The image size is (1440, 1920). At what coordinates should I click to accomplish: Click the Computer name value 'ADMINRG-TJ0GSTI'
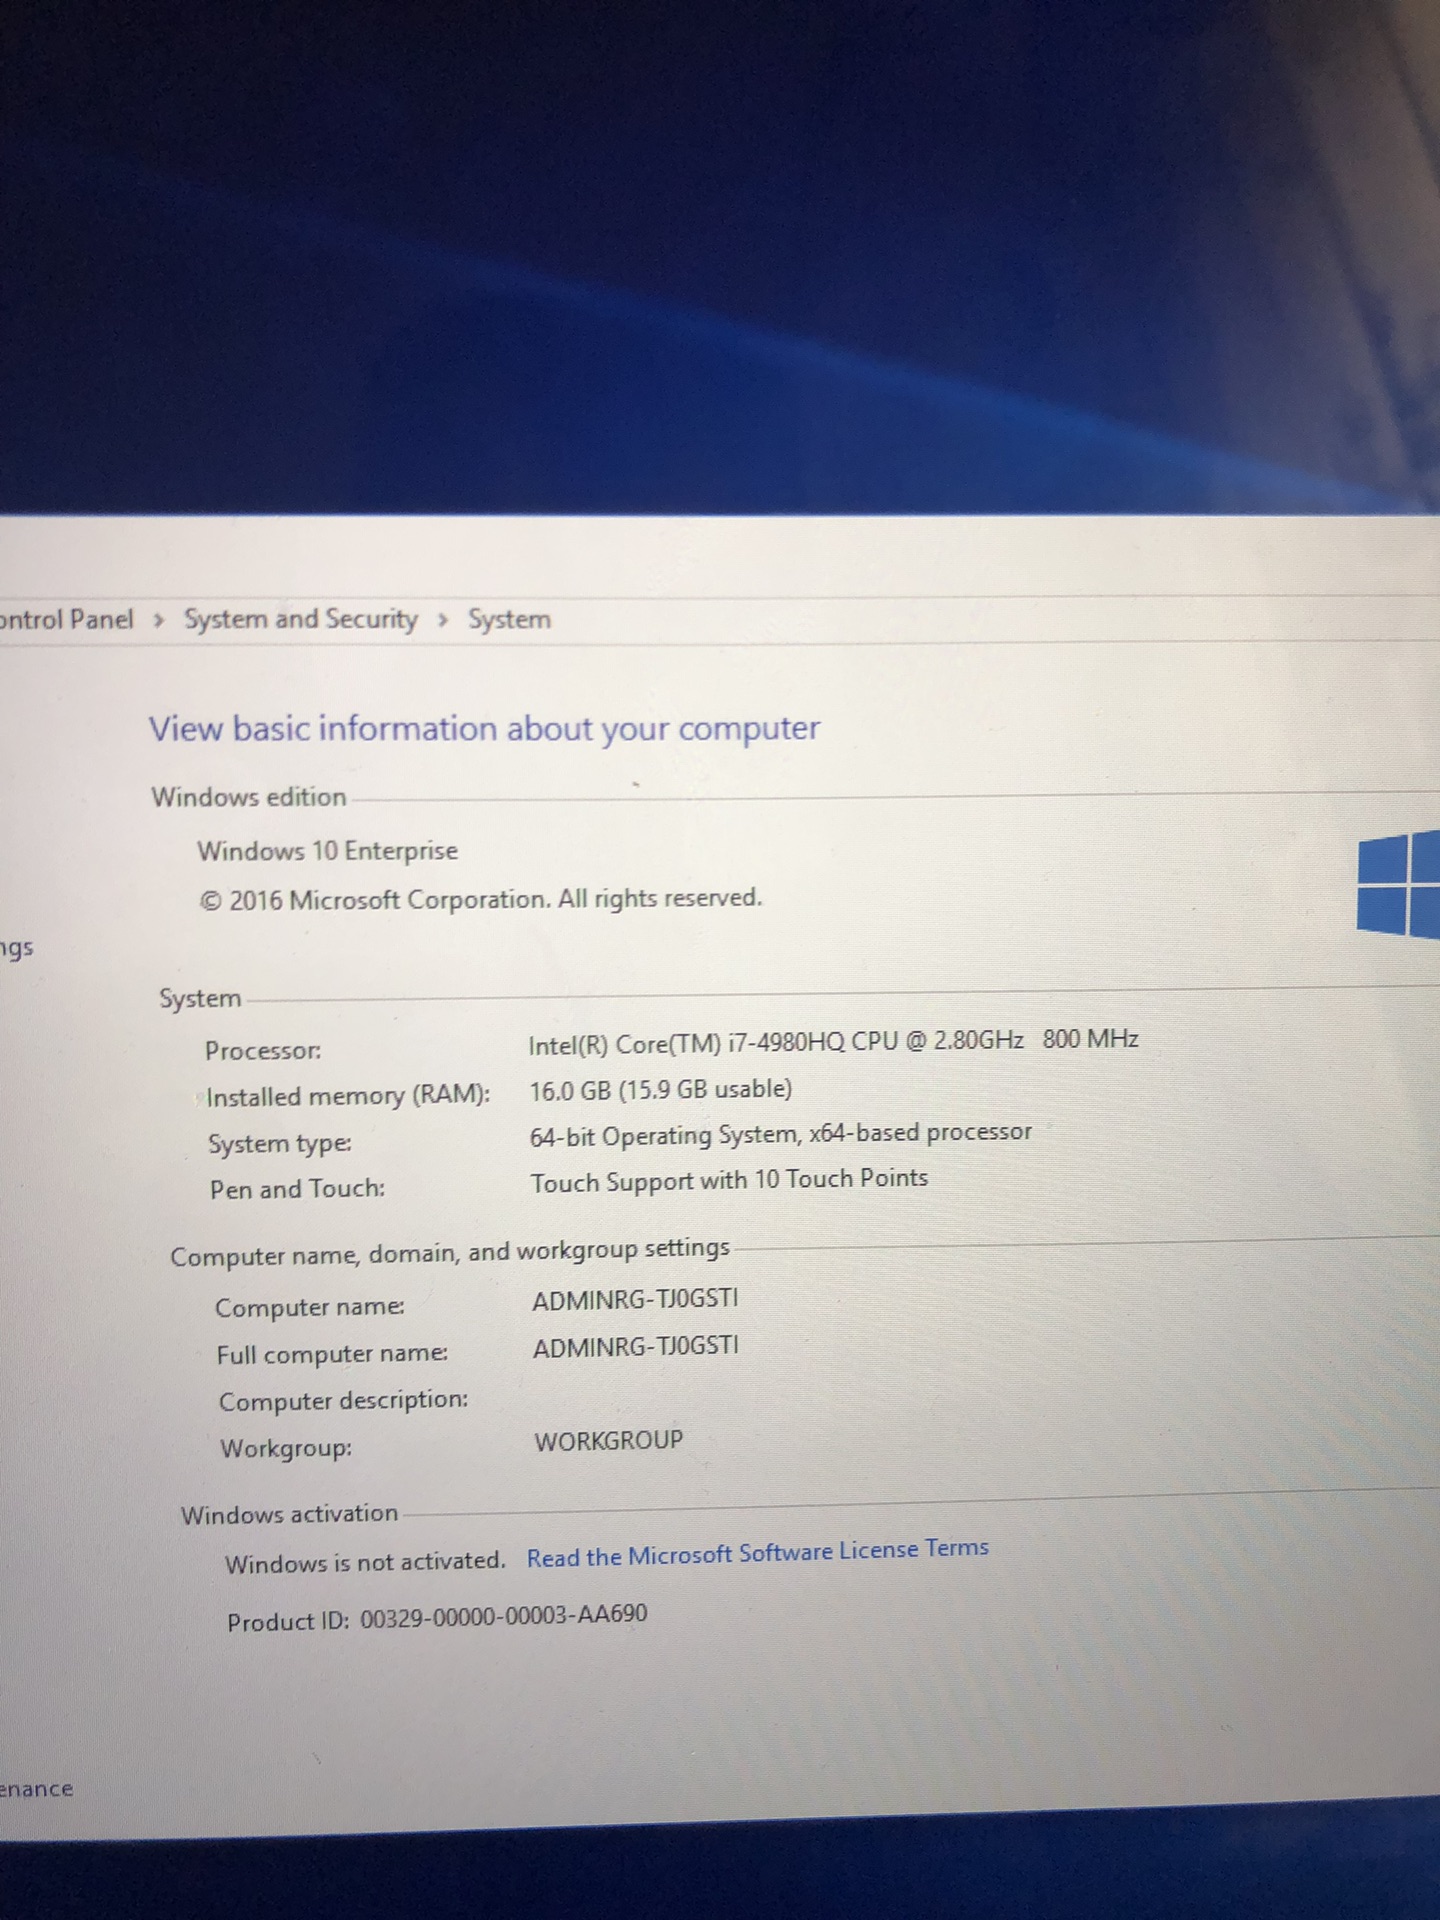635,1300
